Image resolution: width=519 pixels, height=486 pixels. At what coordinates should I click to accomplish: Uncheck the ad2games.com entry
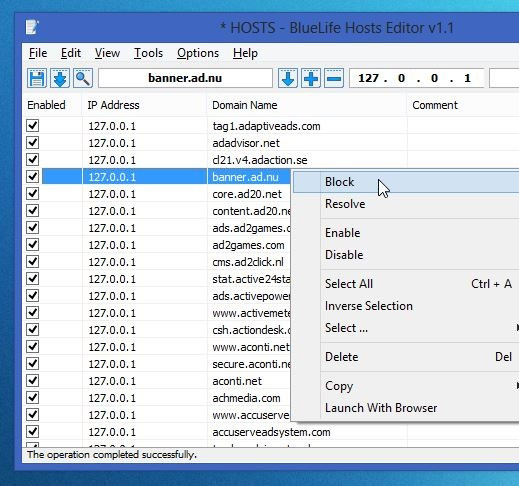33,245
